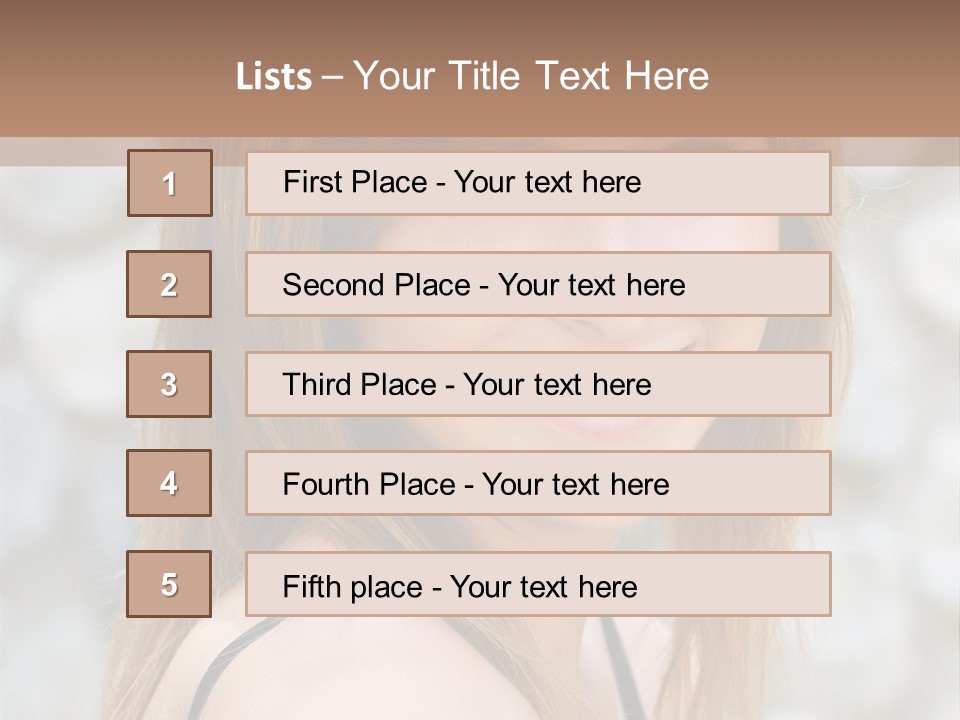Select the Your Title Text Here heading

click(x=531, y=76)
